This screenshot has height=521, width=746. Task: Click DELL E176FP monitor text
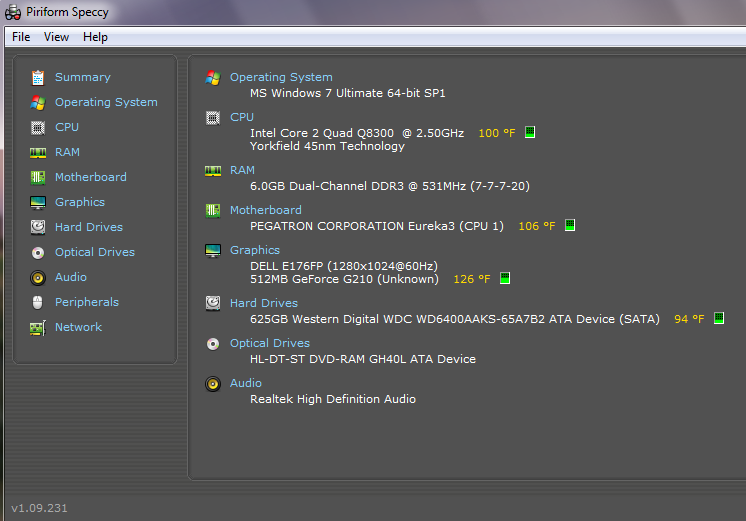(344, 266)
